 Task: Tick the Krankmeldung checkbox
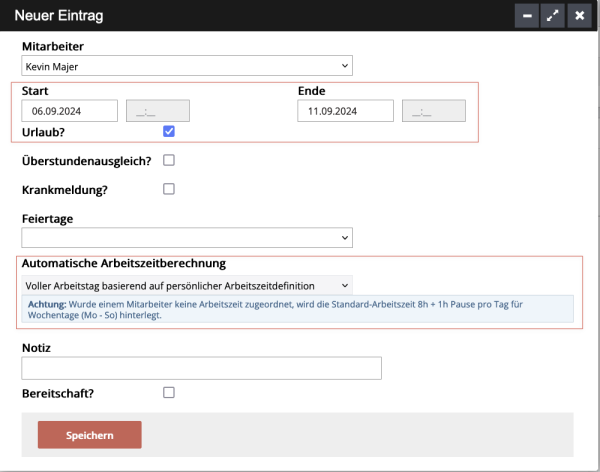point(169,188)
